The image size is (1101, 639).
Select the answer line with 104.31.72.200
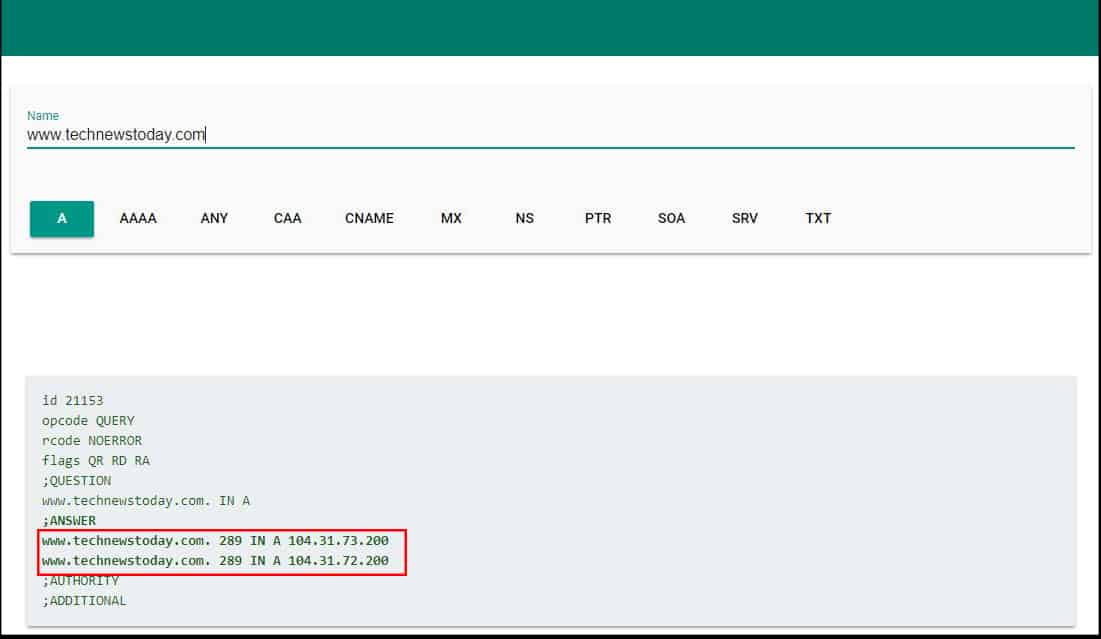pos(215,560)
